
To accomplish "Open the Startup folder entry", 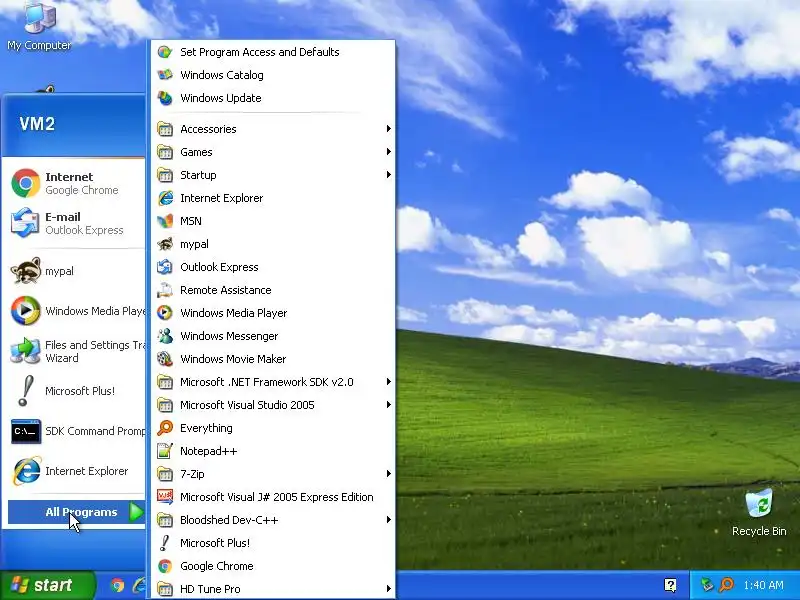I will (x=273, y=174).
